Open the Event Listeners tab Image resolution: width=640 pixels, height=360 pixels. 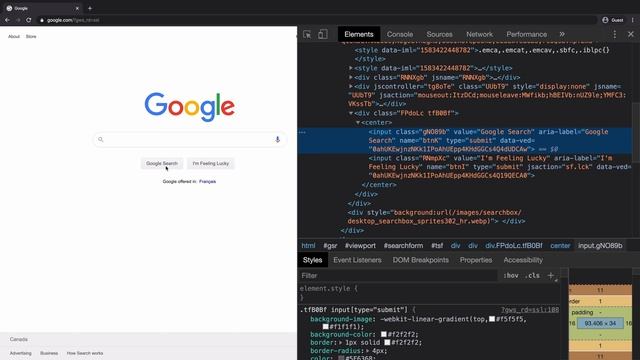pos(357,260)
